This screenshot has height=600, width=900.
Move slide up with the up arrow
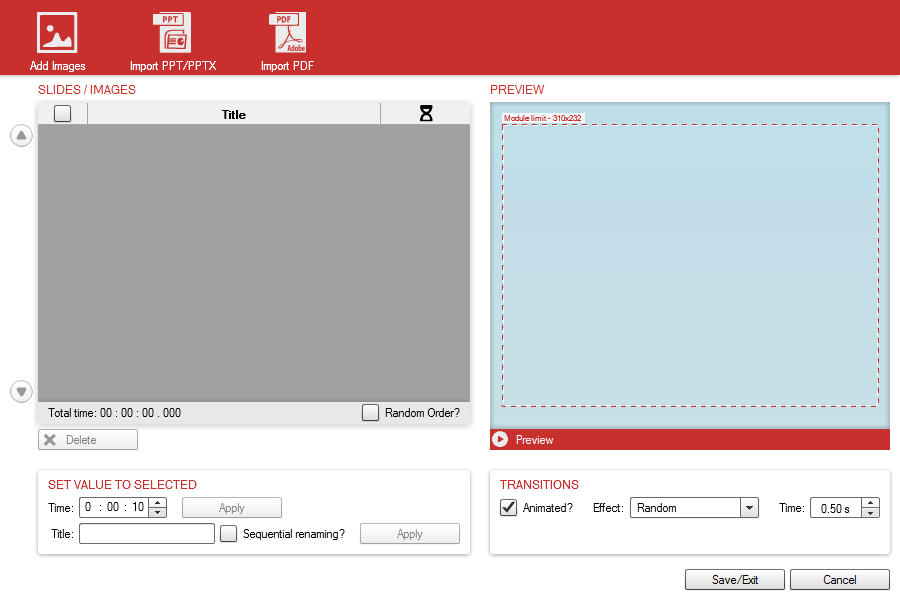point(21,136)
